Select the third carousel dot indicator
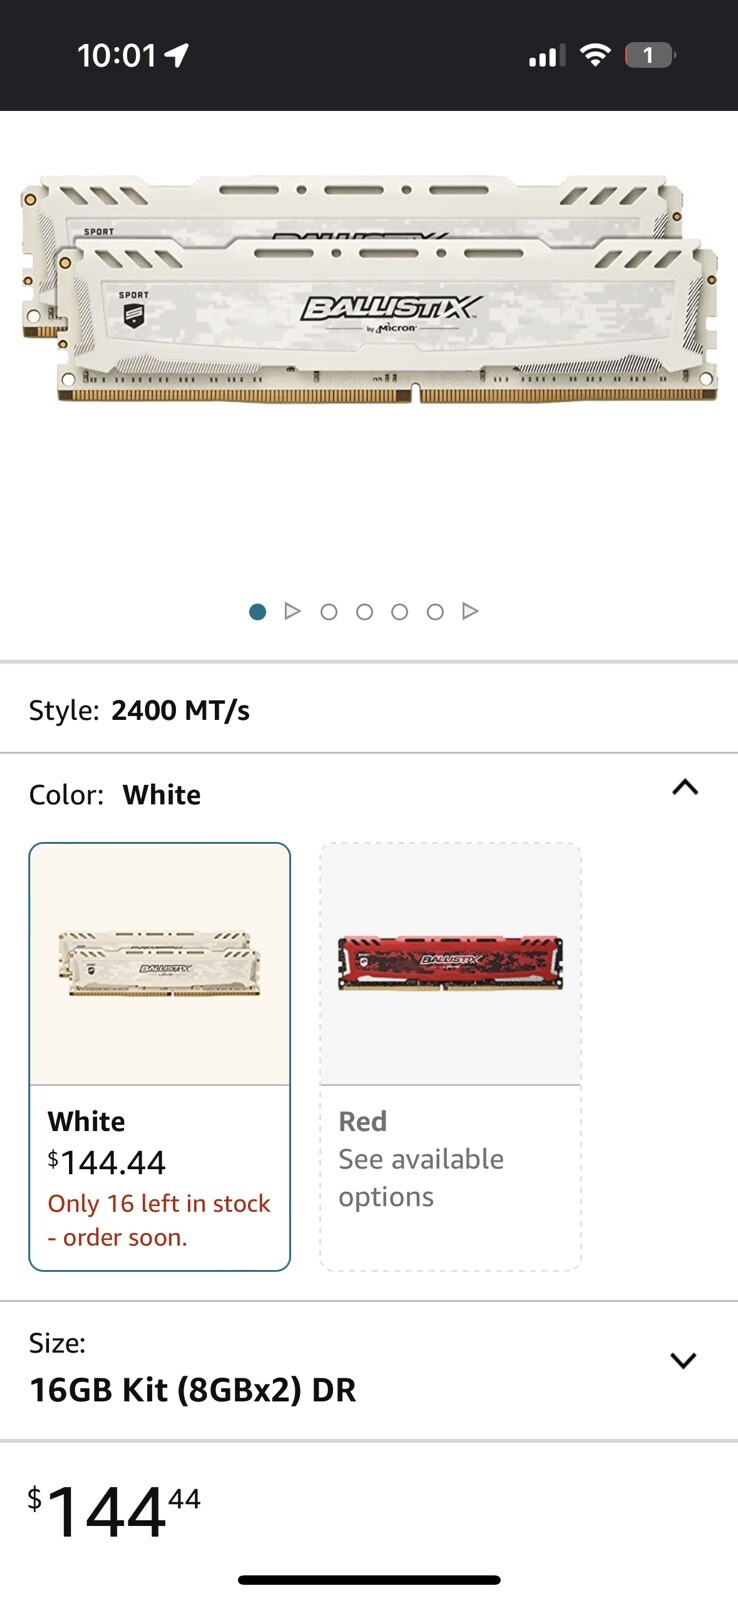 pos(364,611)
